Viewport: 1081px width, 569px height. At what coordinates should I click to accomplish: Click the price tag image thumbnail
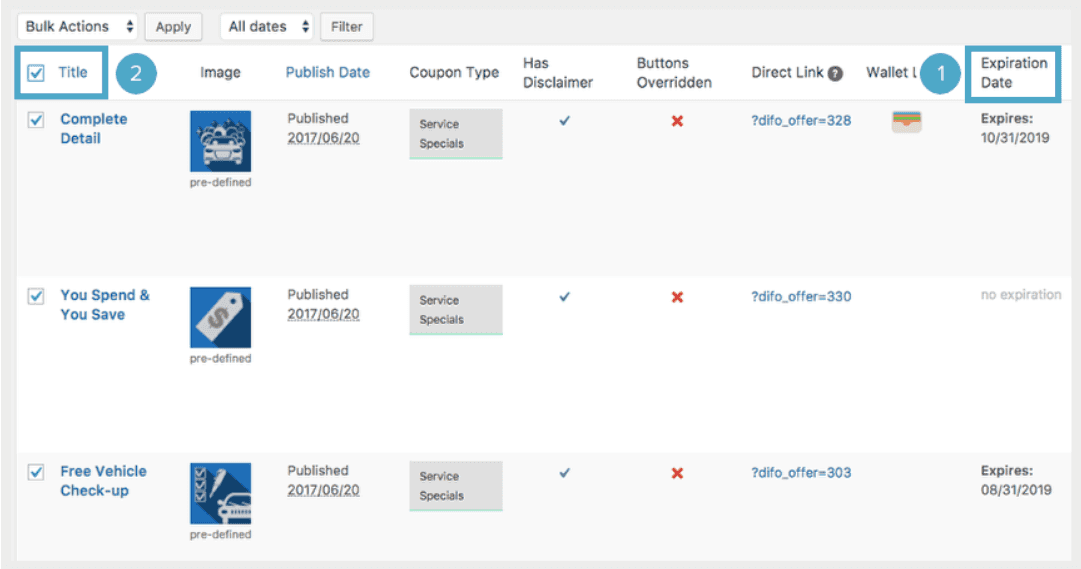pos(221,317)
